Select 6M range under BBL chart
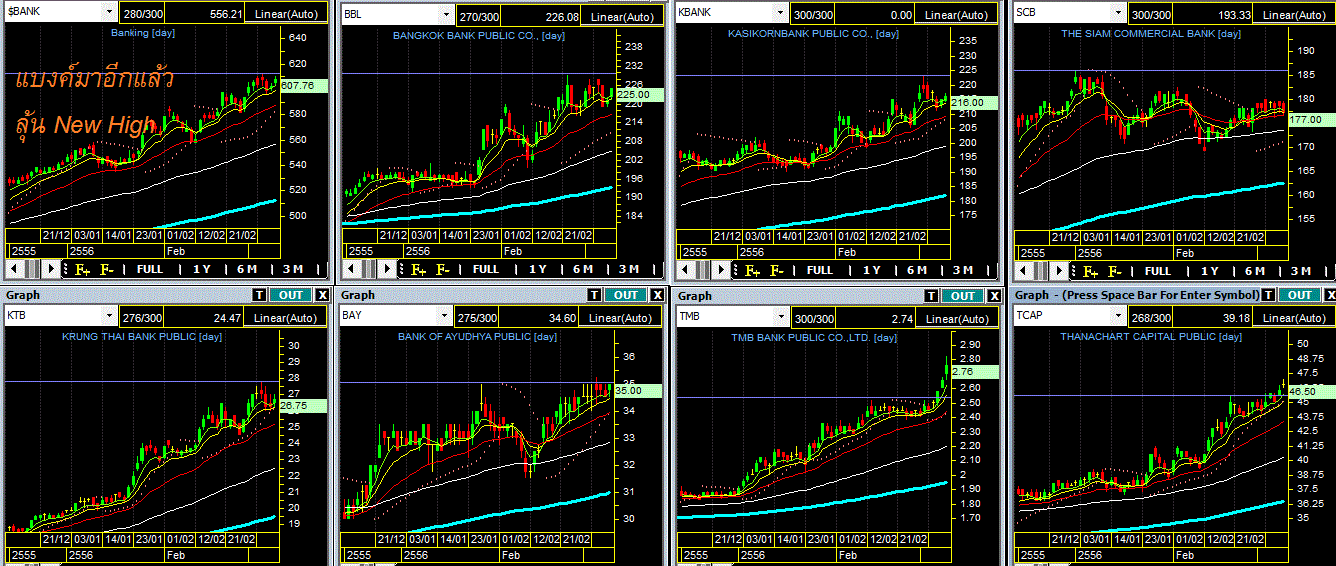 point(583,269)
